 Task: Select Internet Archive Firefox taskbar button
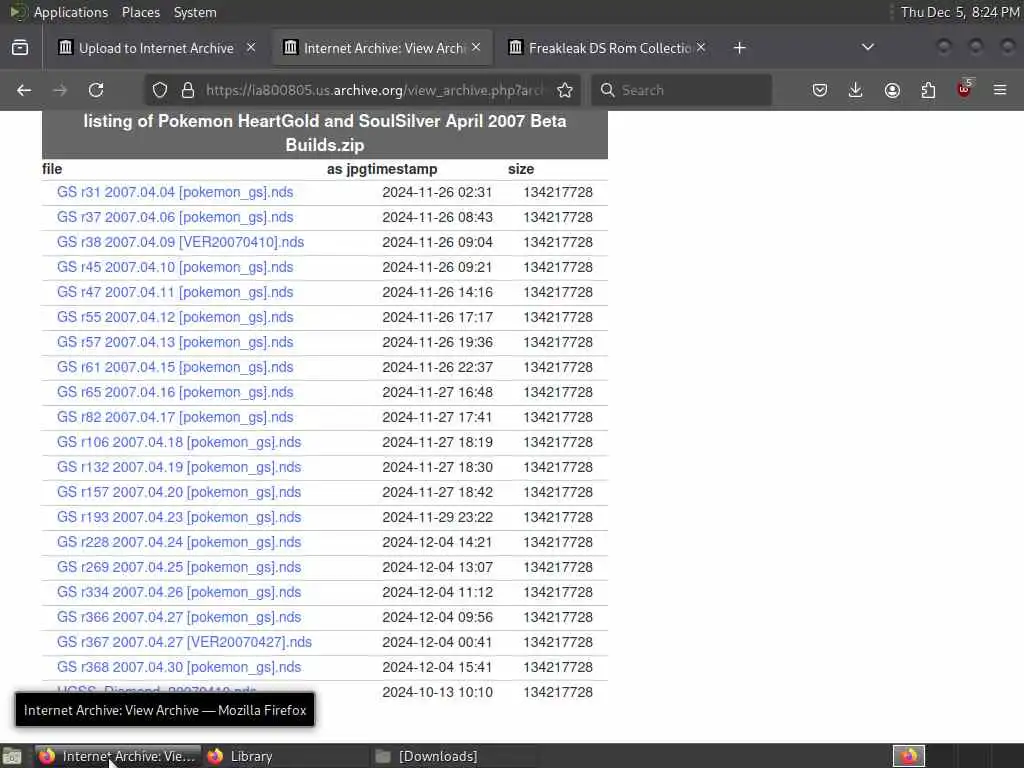tap(116, 756)
